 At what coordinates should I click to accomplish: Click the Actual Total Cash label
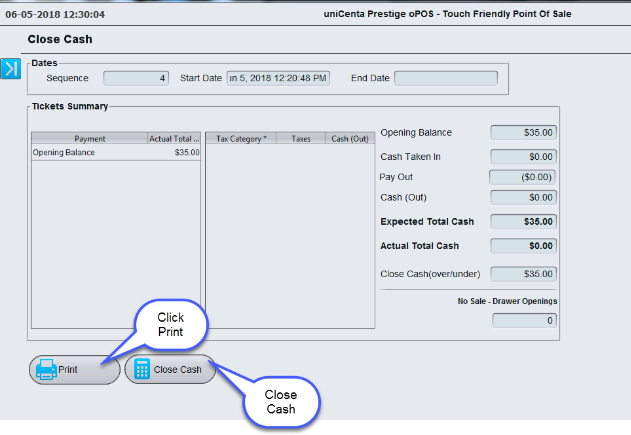419,246
